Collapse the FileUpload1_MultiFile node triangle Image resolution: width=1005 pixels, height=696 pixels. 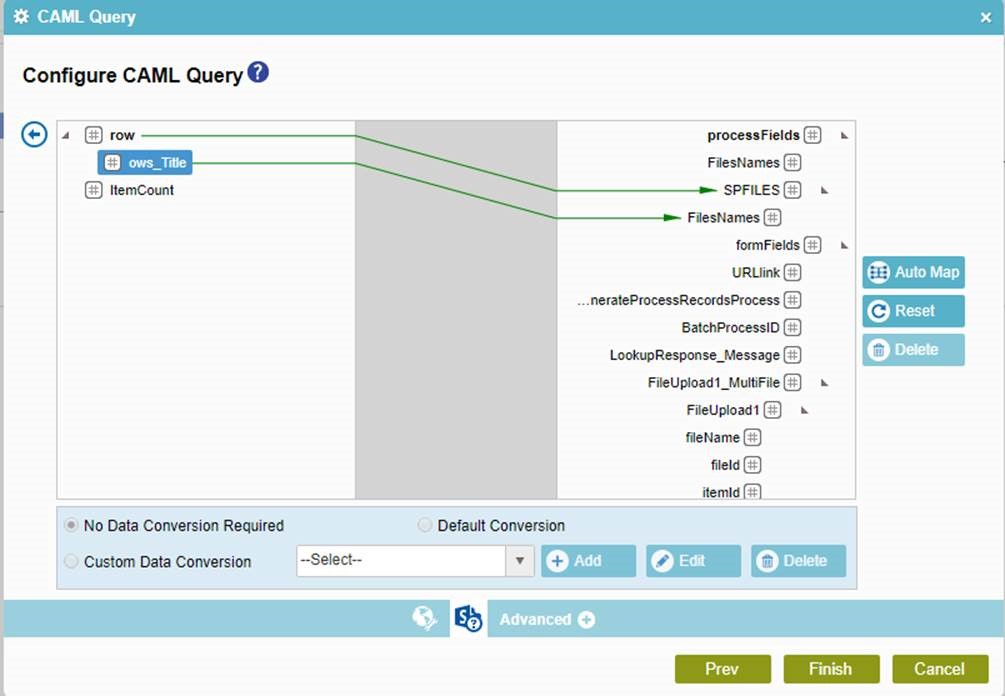coord(824,383)
